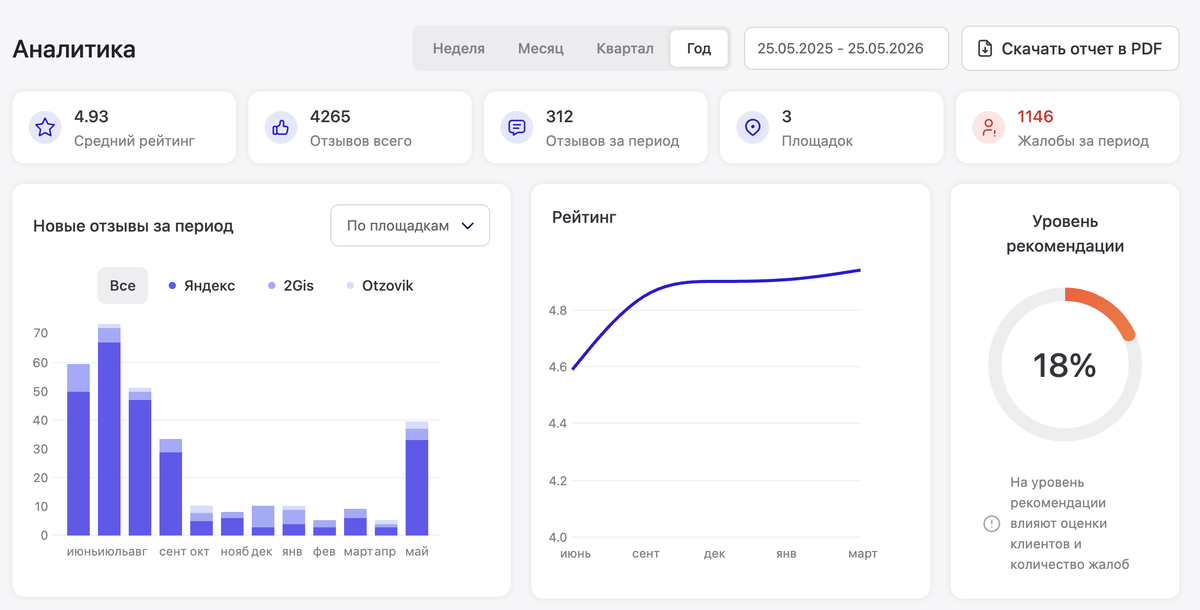Click the 2Gis legend color dot
Image resolution: width=1200 pixels, height=610 pixels.
pos(271,286)
